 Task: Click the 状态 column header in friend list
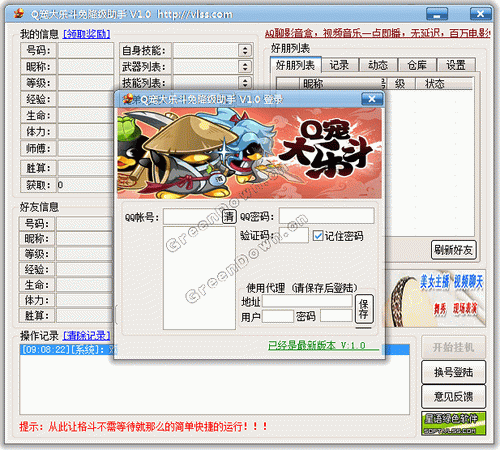pos(444,83)
